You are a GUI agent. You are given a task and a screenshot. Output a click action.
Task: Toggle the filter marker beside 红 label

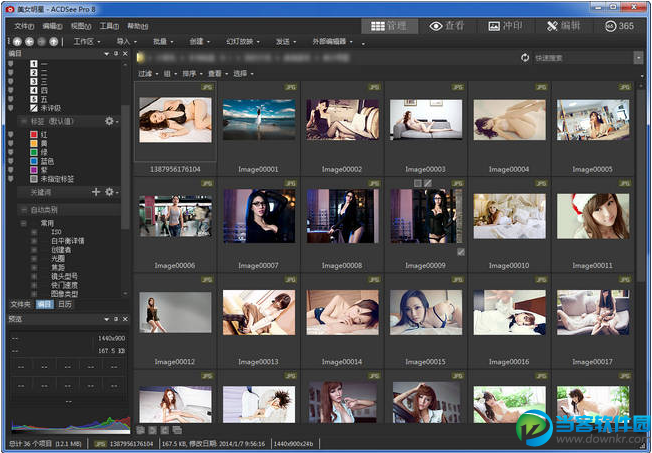click(x=11, y=134)
